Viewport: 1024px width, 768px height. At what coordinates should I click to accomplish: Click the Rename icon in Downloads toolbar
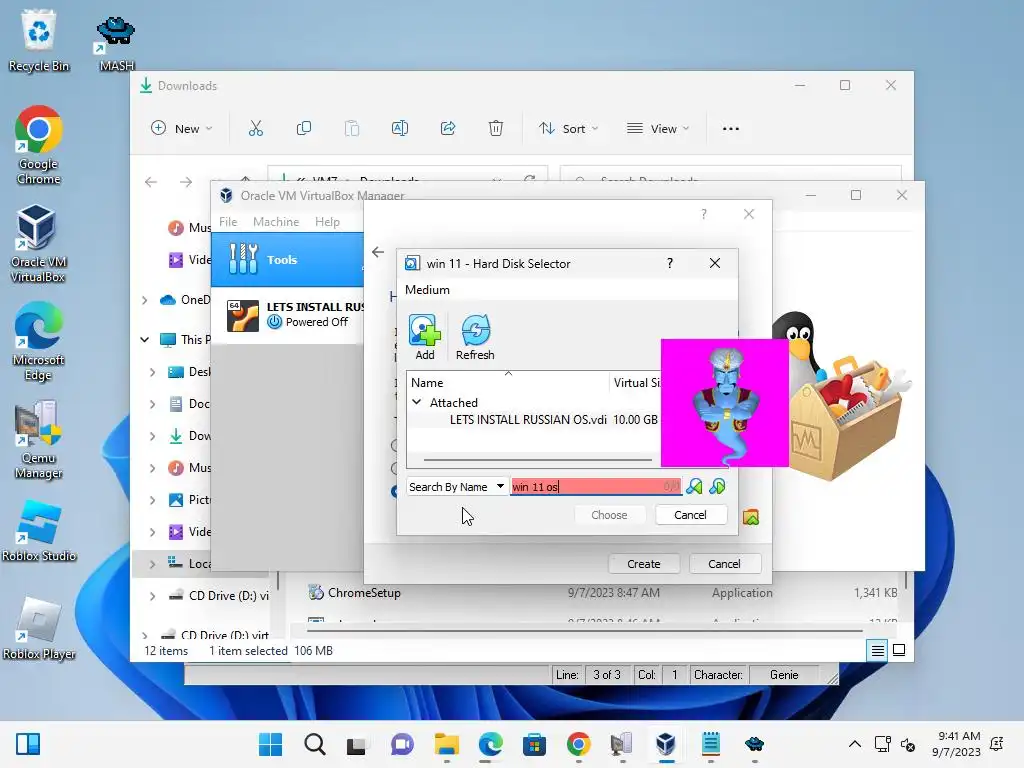coord(400,129)
